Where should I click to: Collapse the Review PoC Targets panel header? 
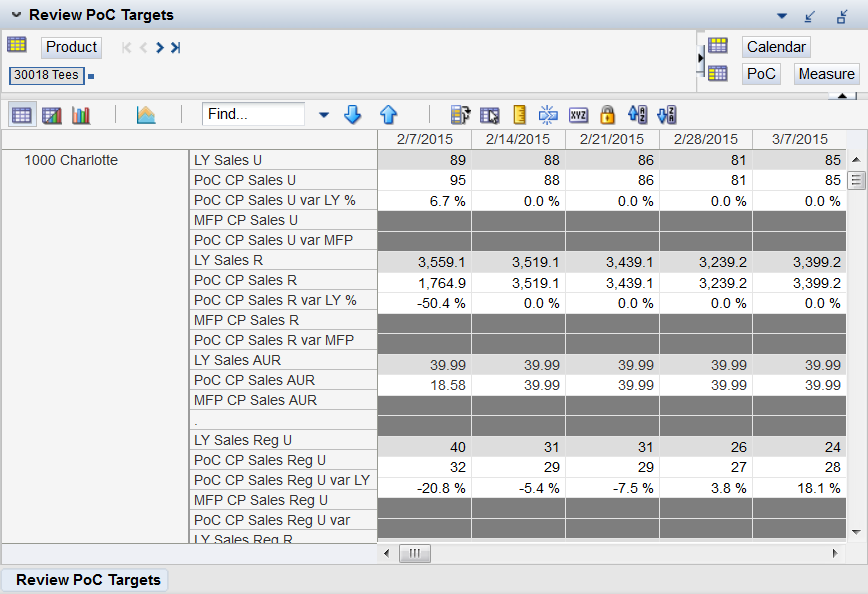(16, 15)
